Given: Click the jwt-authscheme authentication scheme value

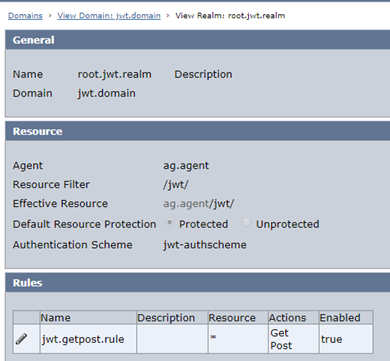Looking at the screenshot, I should coord(205,245).
